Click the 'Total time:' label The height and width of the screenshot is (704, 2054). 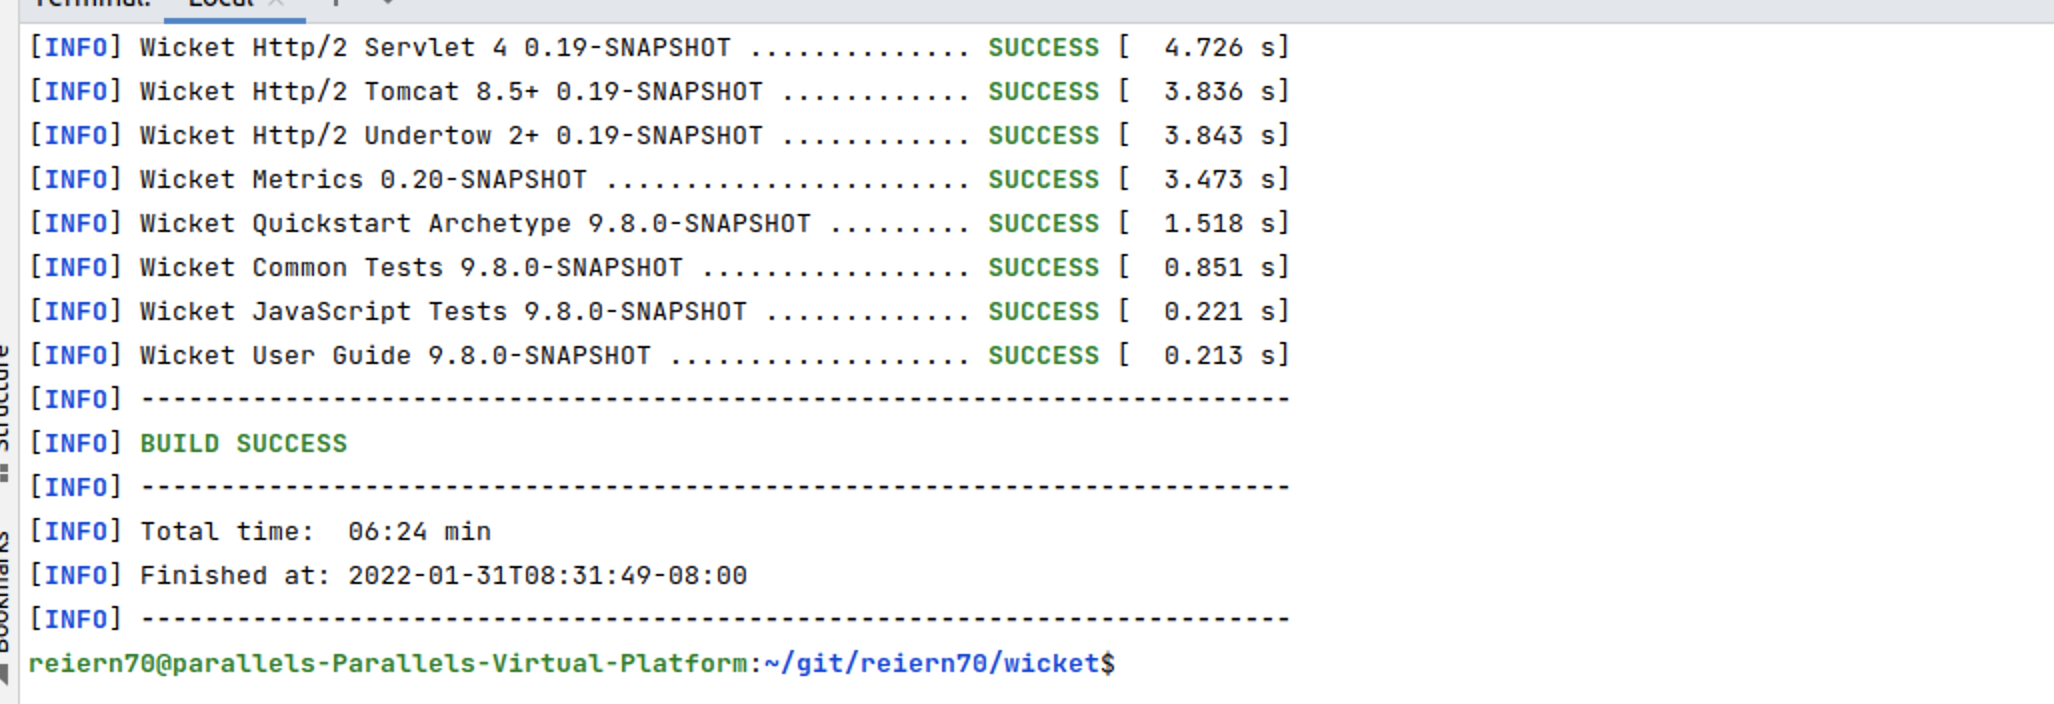(x=226, y=531)
